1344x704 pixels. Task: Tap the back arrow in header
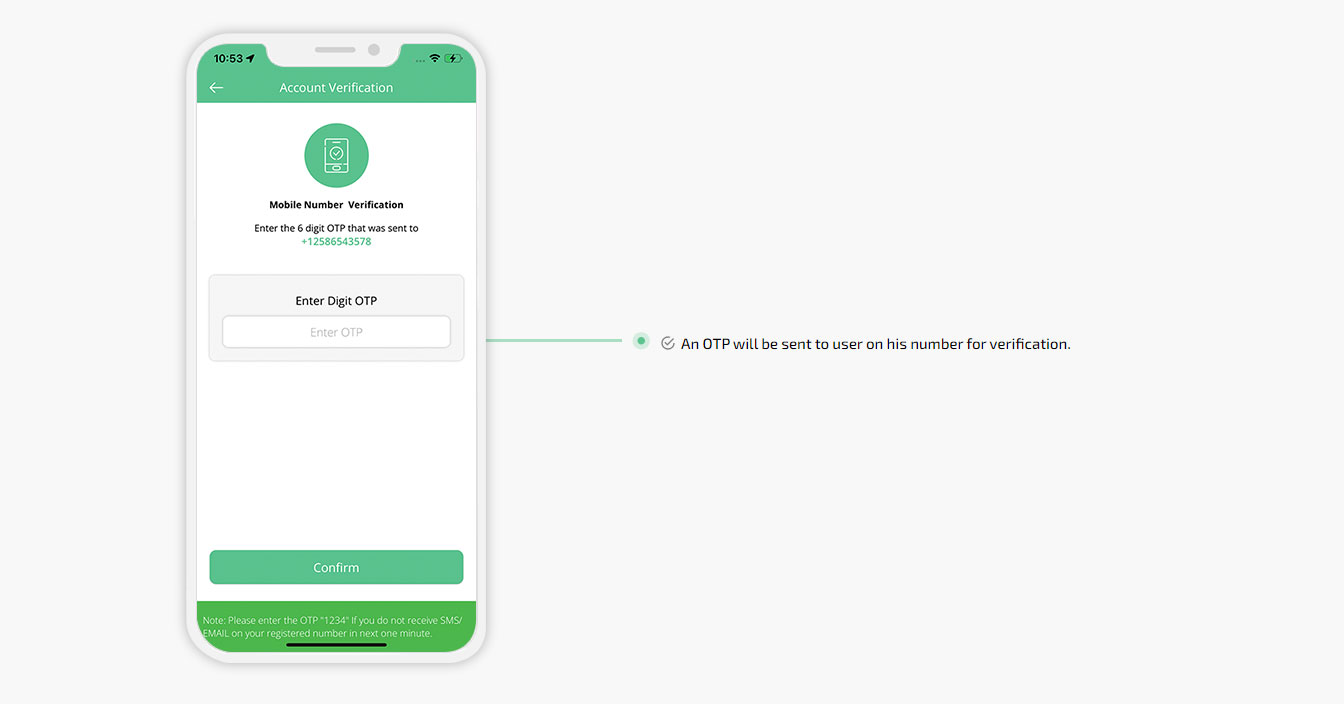216,88
